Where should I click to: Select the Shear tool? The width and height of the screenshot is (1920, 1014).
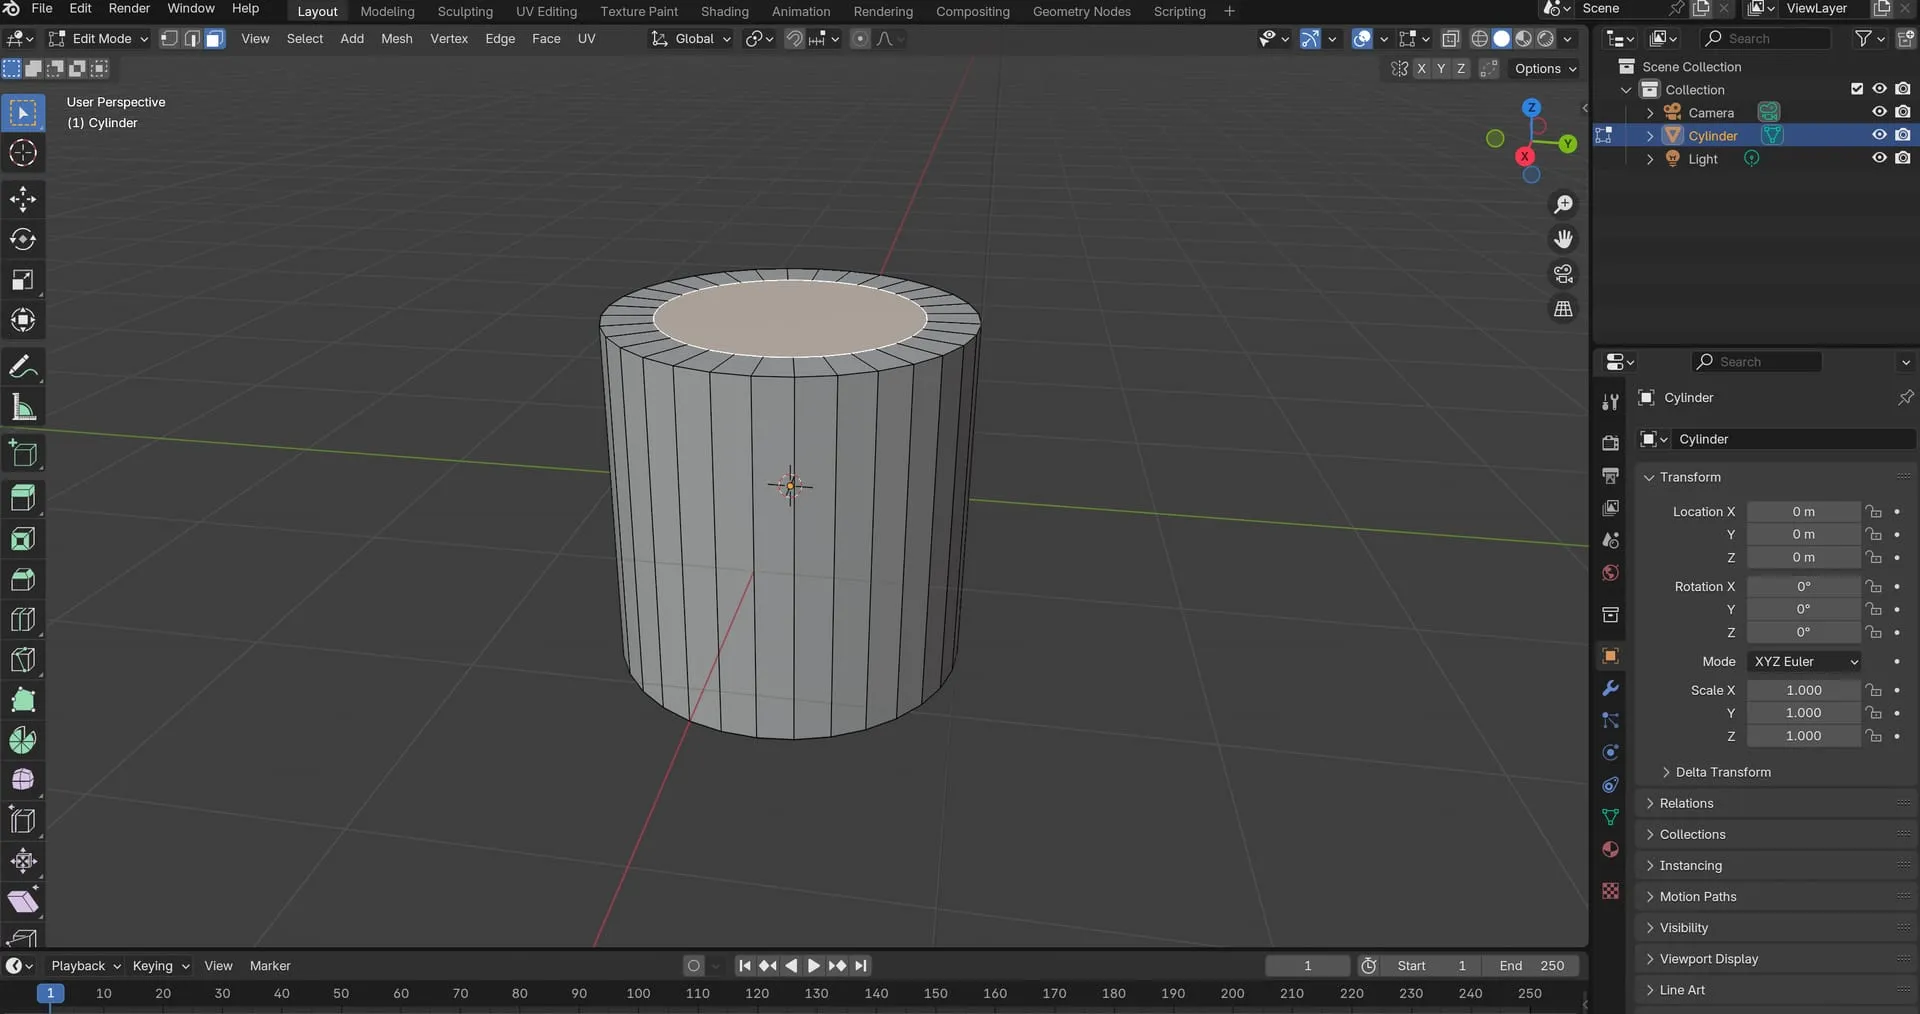23,901
